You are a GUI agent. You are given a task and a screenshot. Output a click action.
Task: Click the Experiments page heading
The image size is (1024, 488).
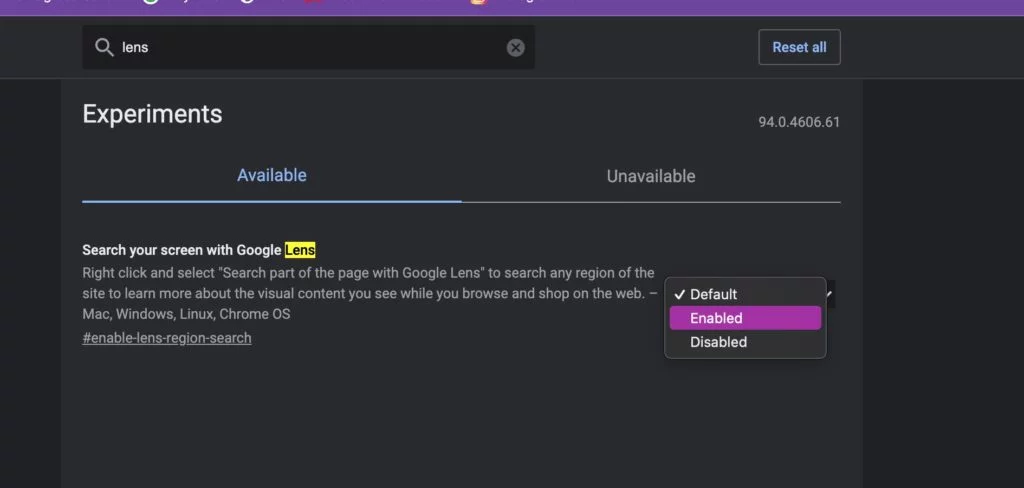click(152, 114)
